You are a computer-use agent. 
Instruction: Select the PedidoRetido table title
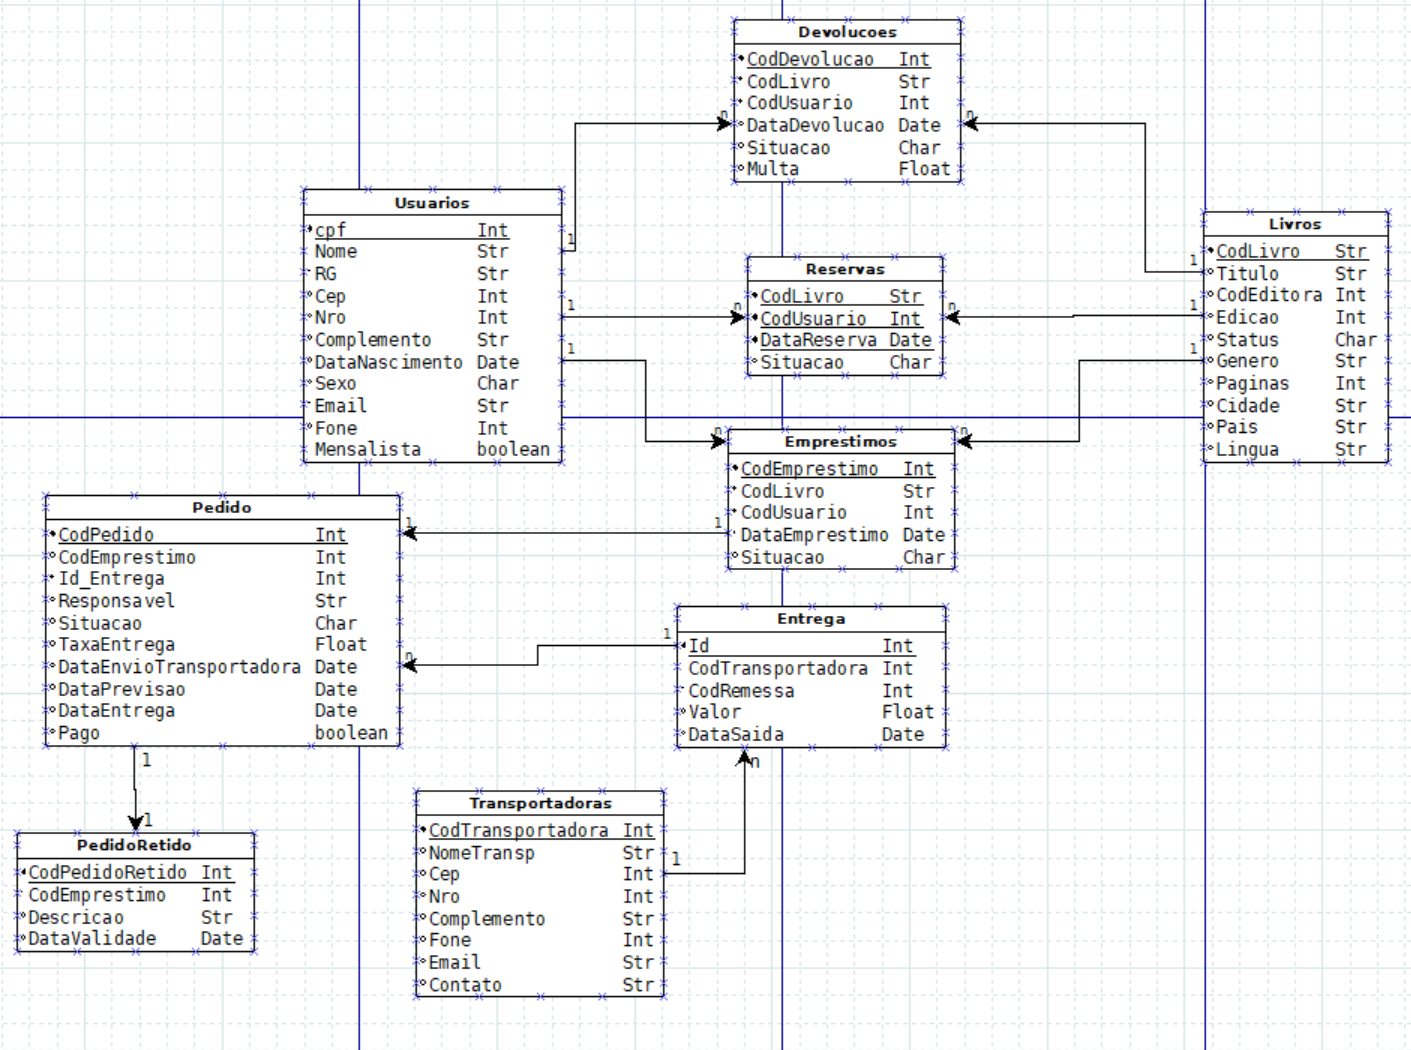pyautogui.click(x=134, y=845)
